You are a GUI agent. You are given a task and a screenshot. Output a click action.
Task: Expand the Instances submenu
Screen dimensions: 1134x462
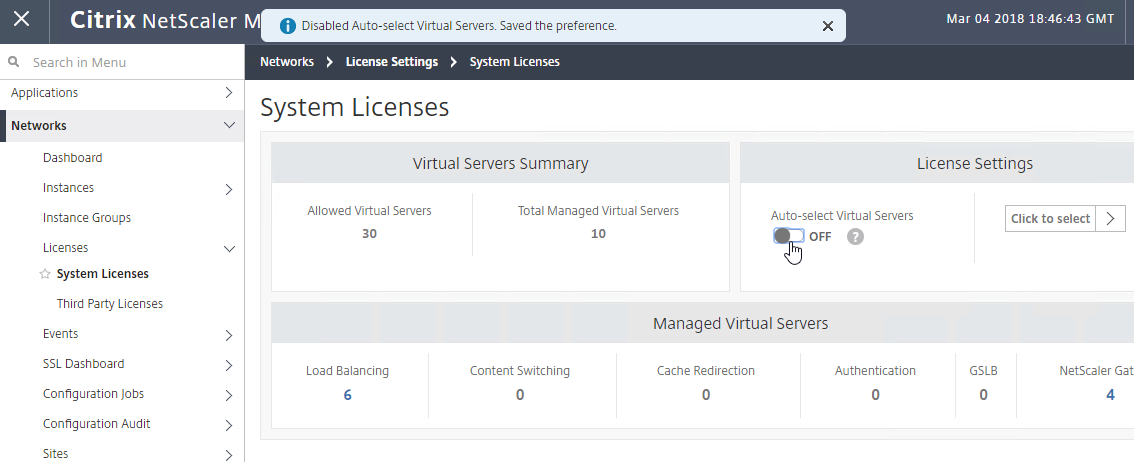229,189
